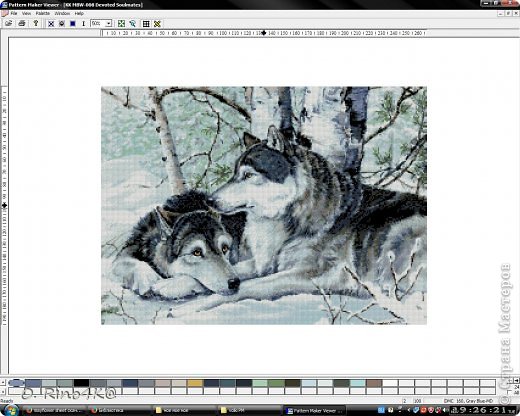Switch to Pattern Maker Viewer taskbar button

click(x=315, y=410)
